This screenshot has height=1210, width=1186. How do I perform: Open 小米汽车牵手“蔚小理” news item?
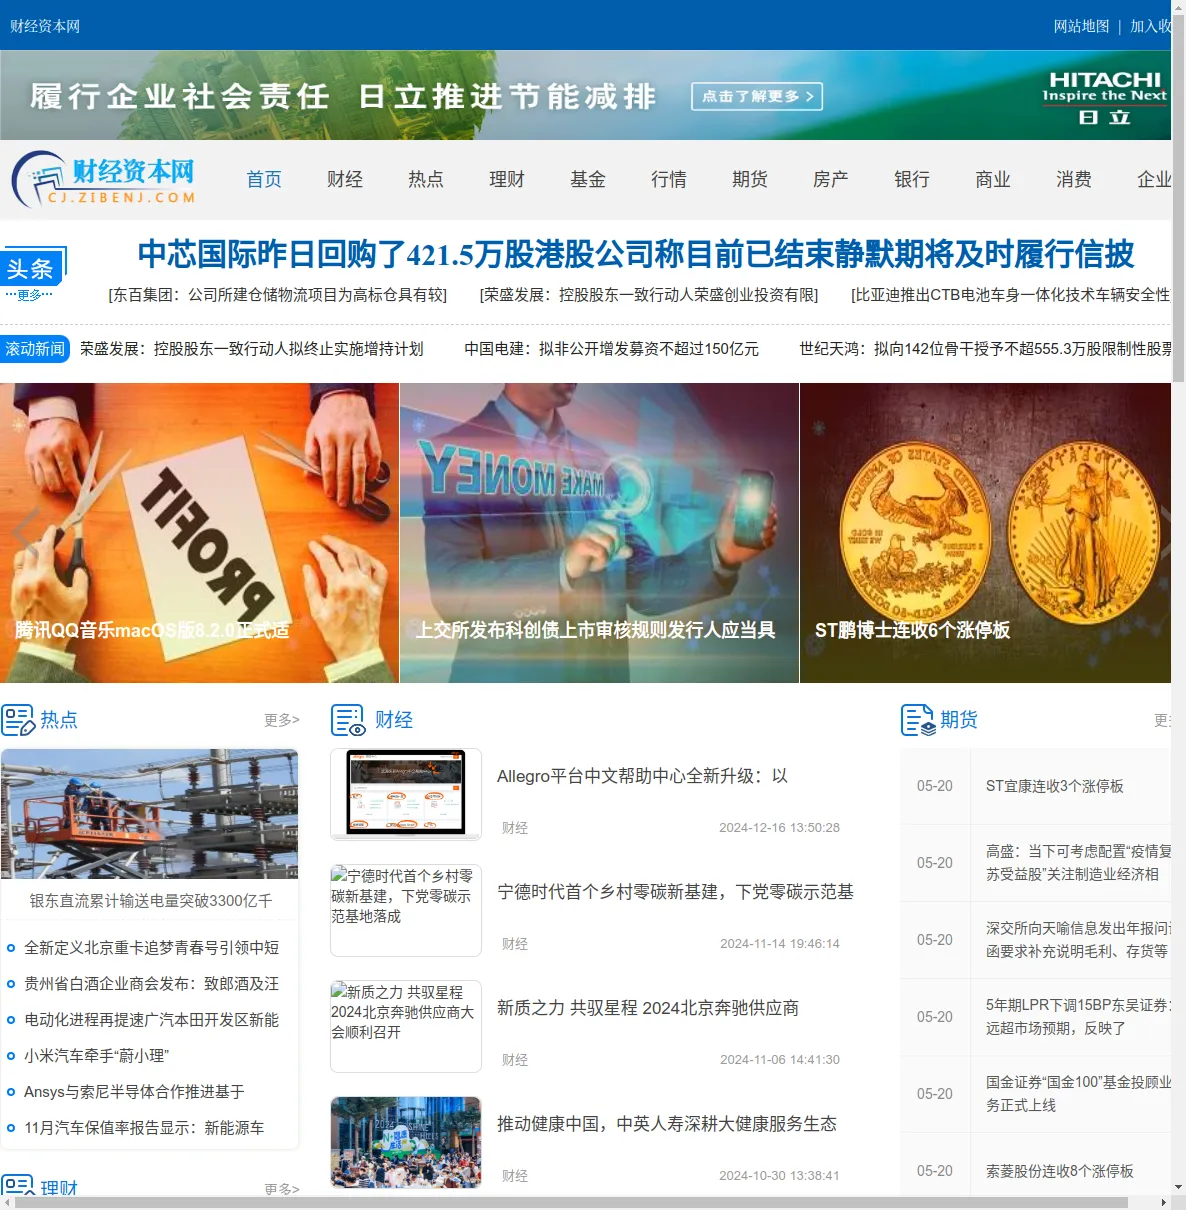(97, 1056)
